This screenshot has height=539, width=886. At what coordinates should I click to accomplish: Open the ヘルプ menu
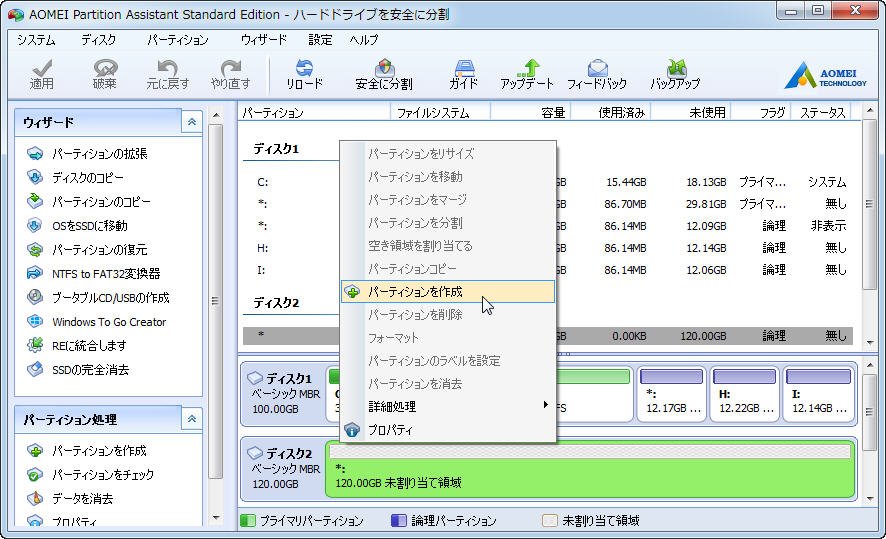pyautogui.click(x=364, y=40)
